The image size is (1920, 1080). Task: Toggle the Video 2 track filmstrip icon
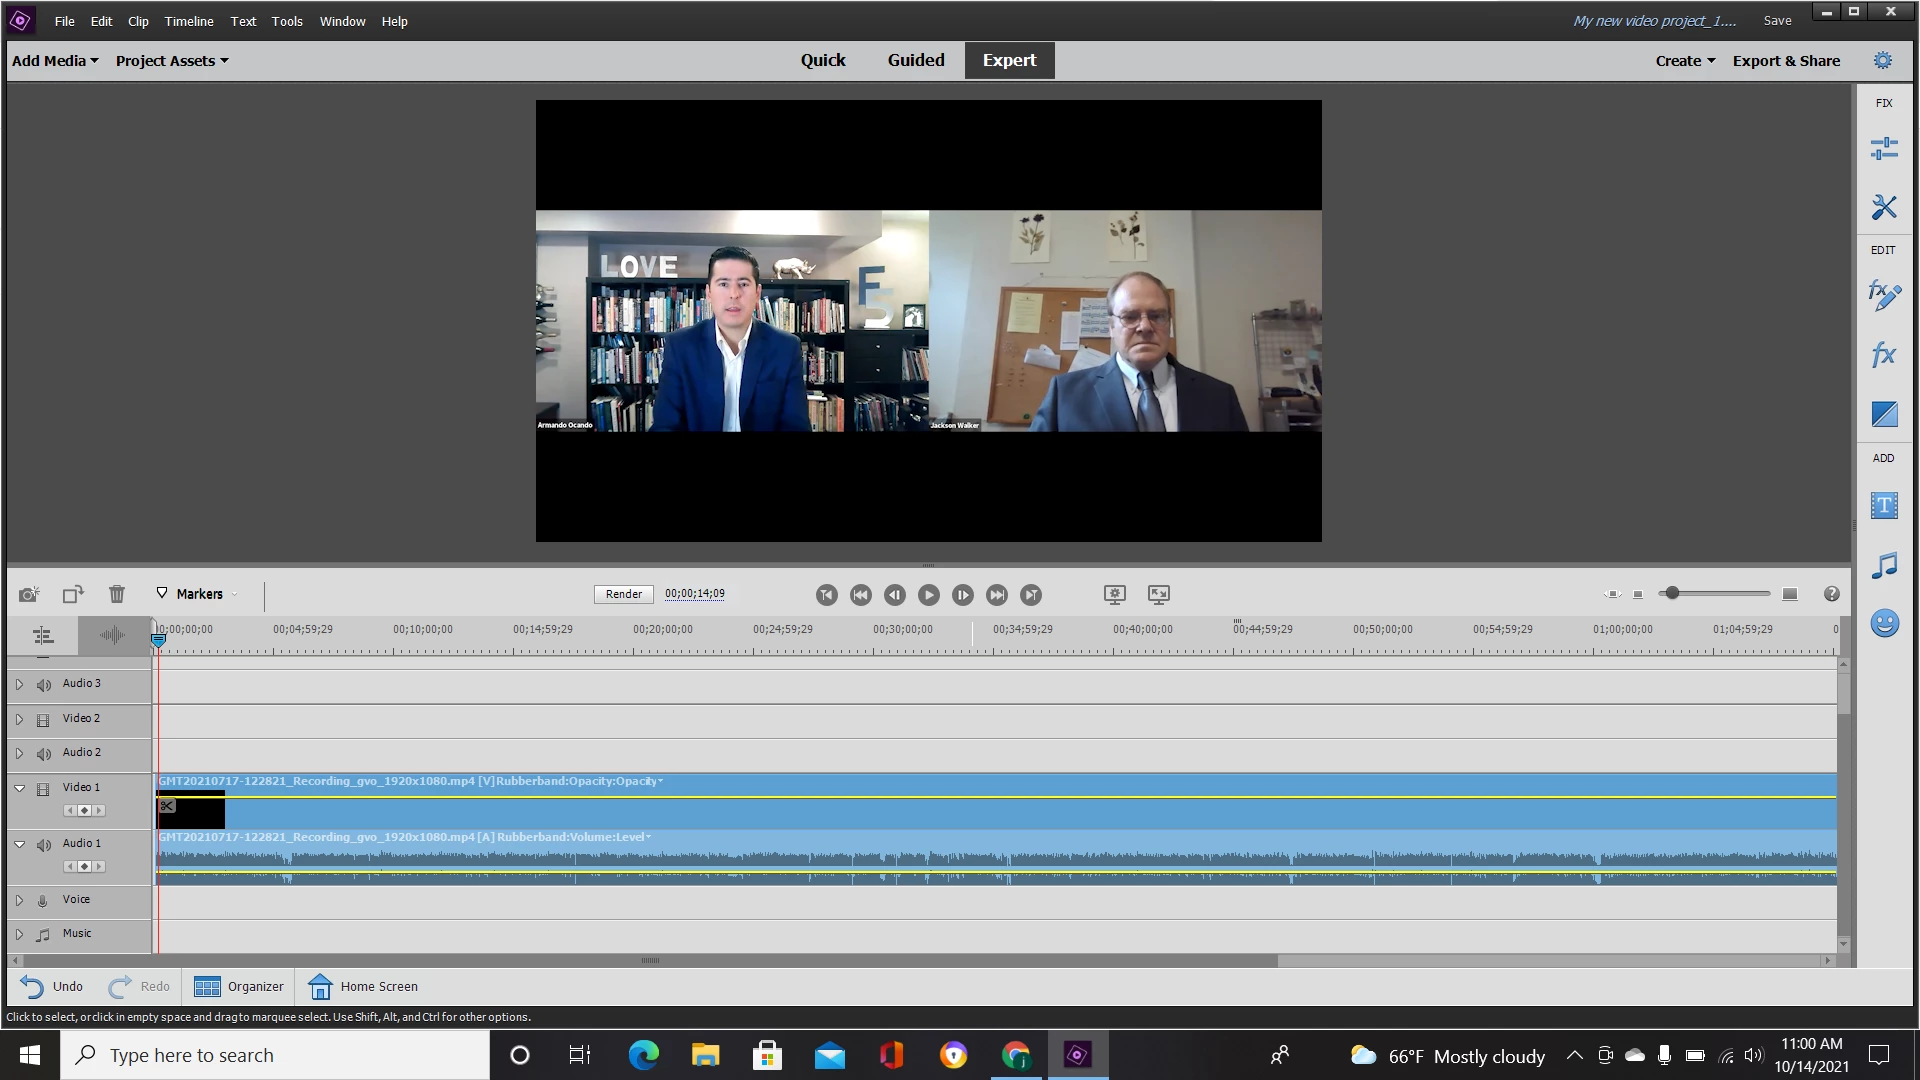coord(43,720)
